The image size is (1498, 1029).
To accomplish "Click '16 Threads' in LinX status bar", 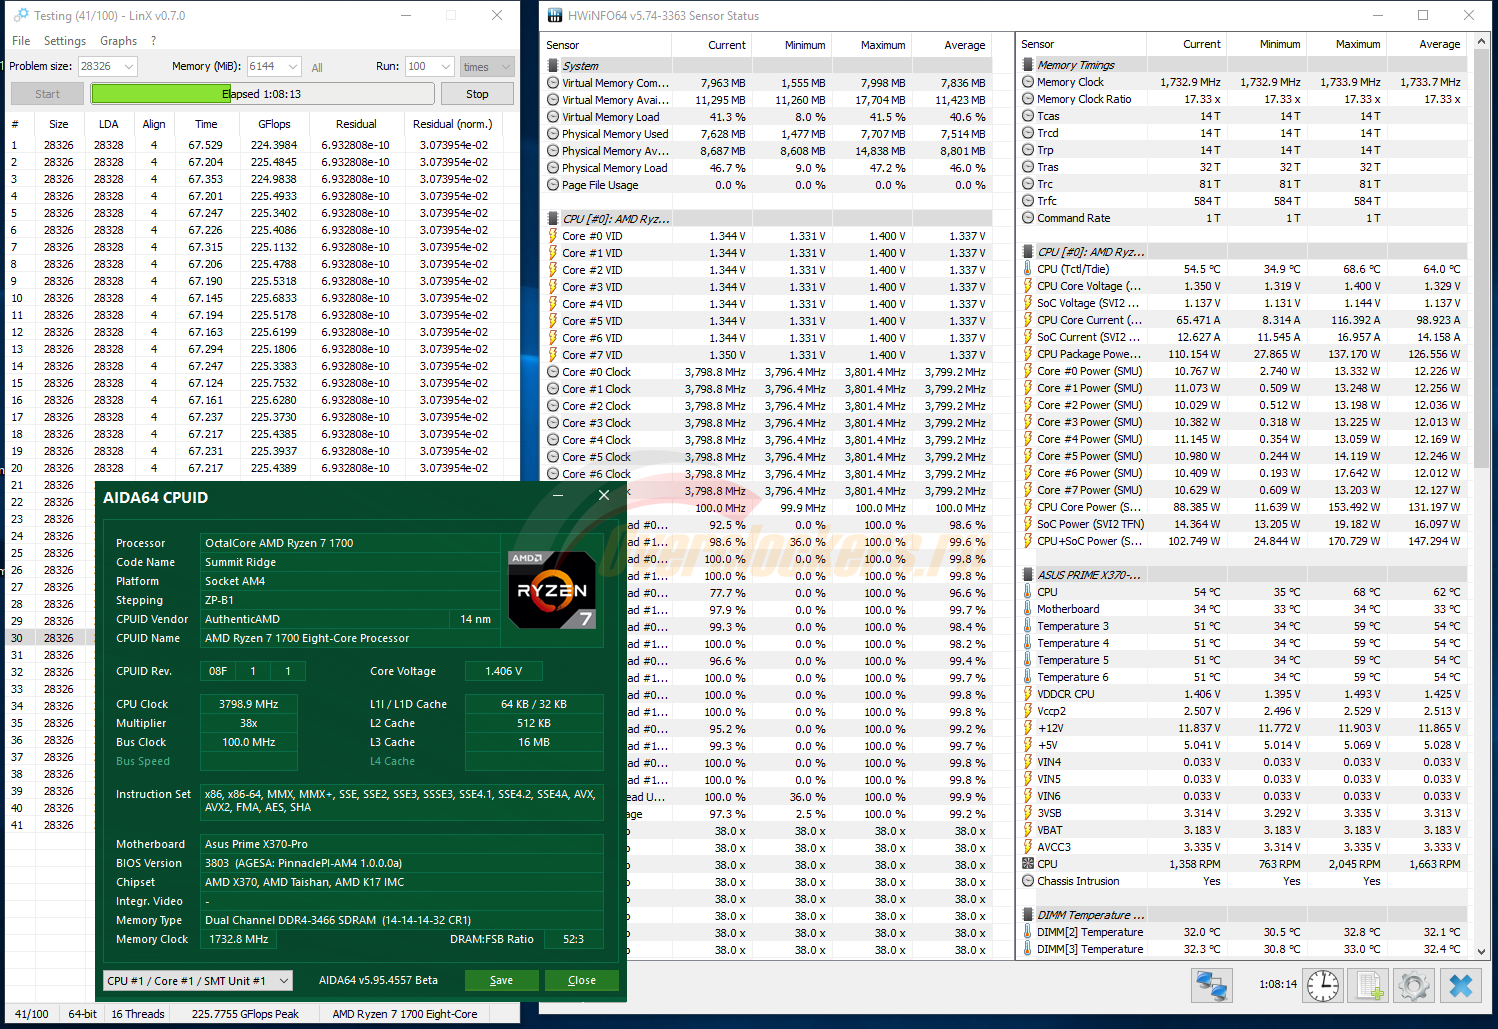I will tap(138, 1014).
